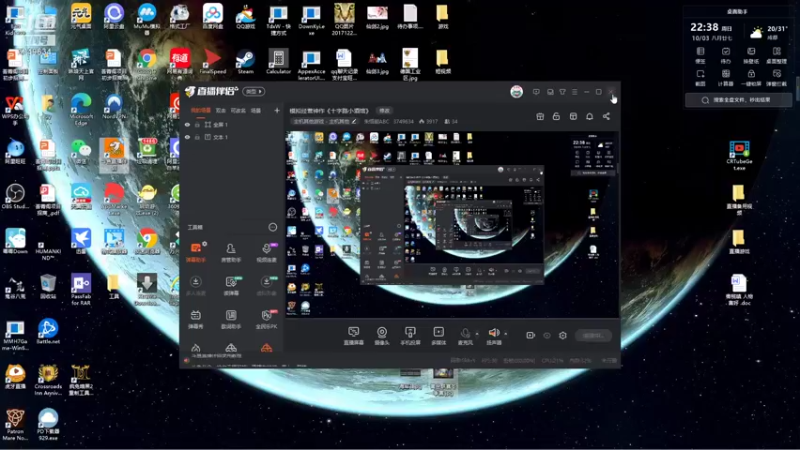Image resolution: width=800 pixels, height=450 pixels.
Task: Open the 弹幕秀 TV icon tool
Action: point(196,319)
